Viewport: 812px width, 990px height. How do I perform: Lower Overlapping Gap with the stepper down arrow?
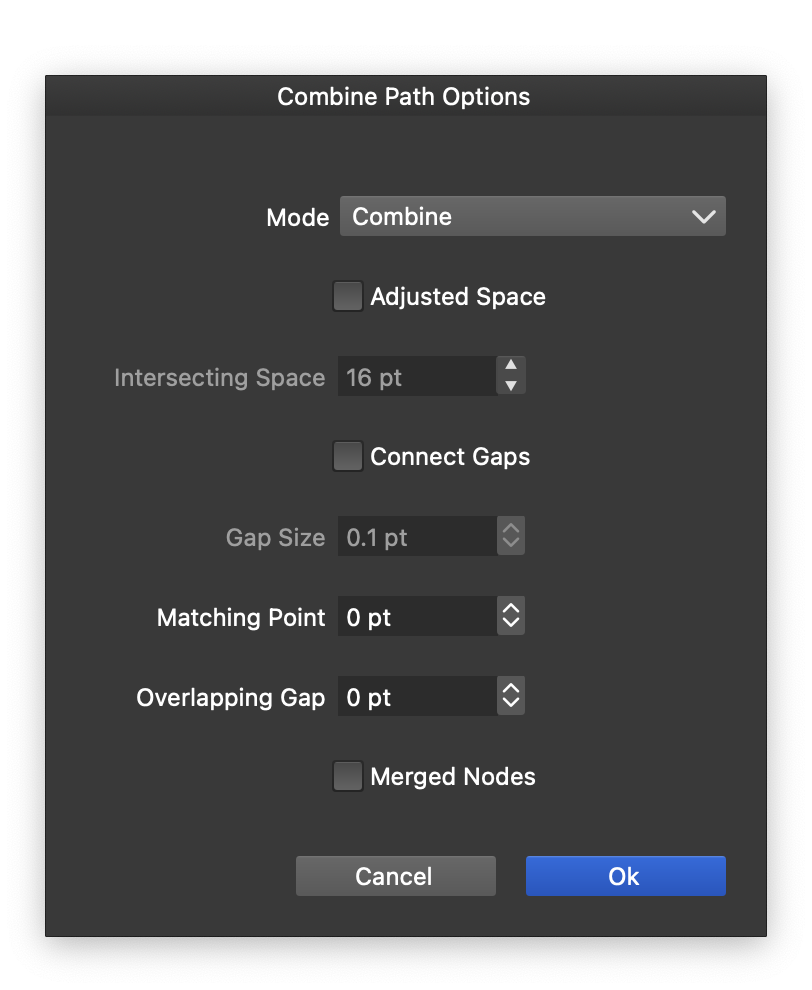[511, 706]
